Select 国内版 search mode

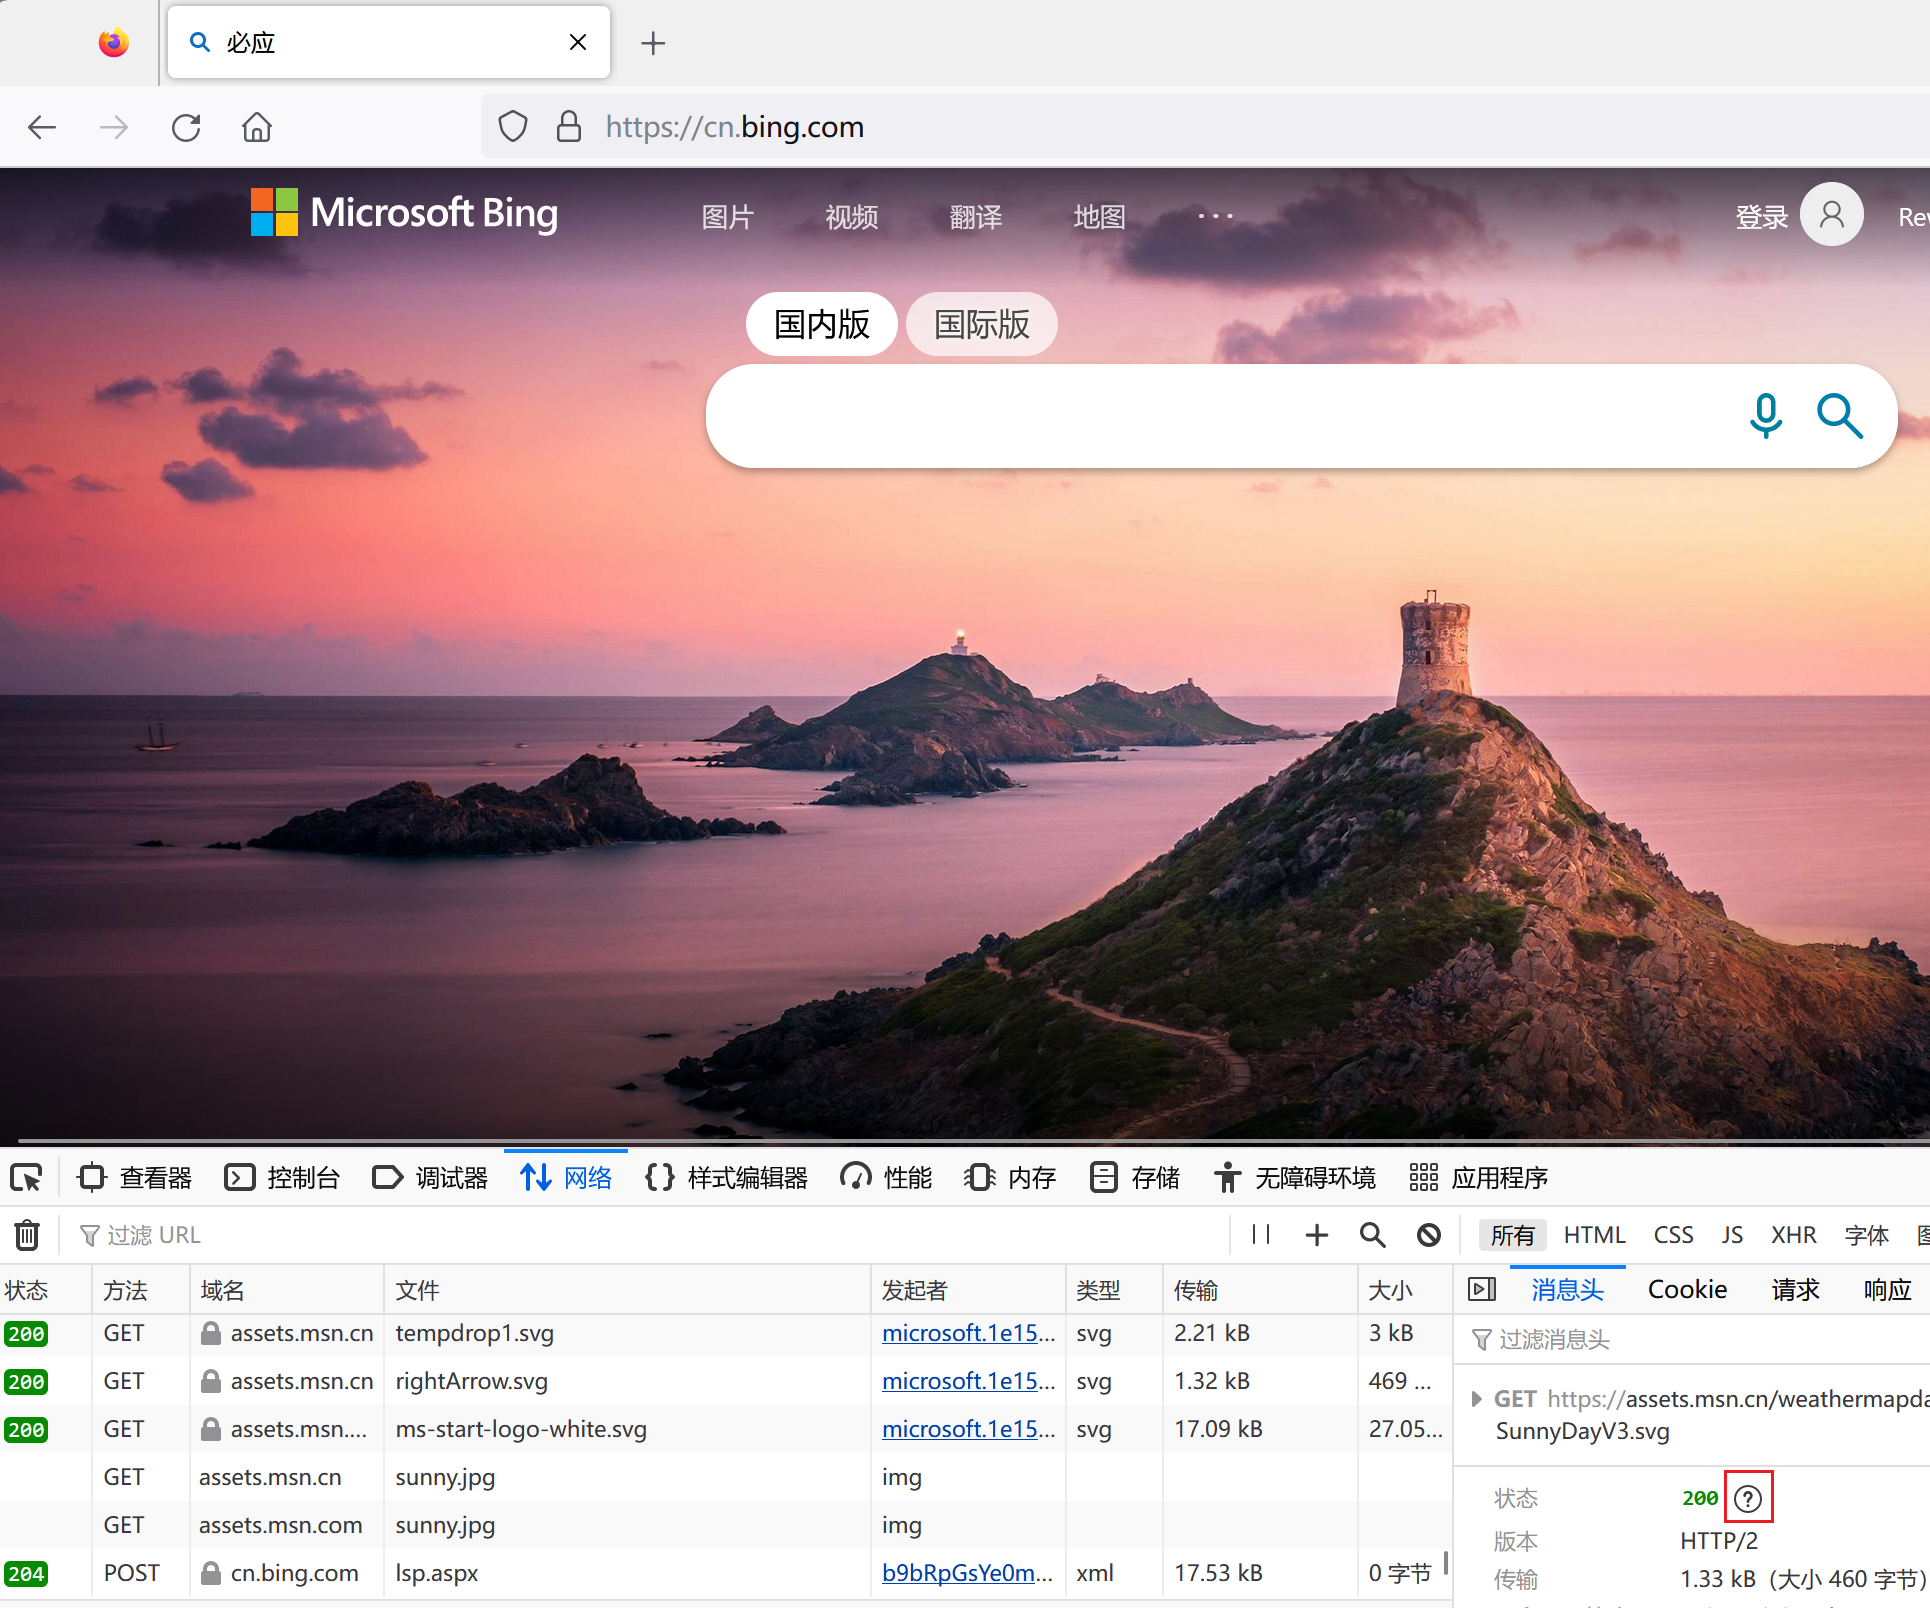tap(821, 324)
